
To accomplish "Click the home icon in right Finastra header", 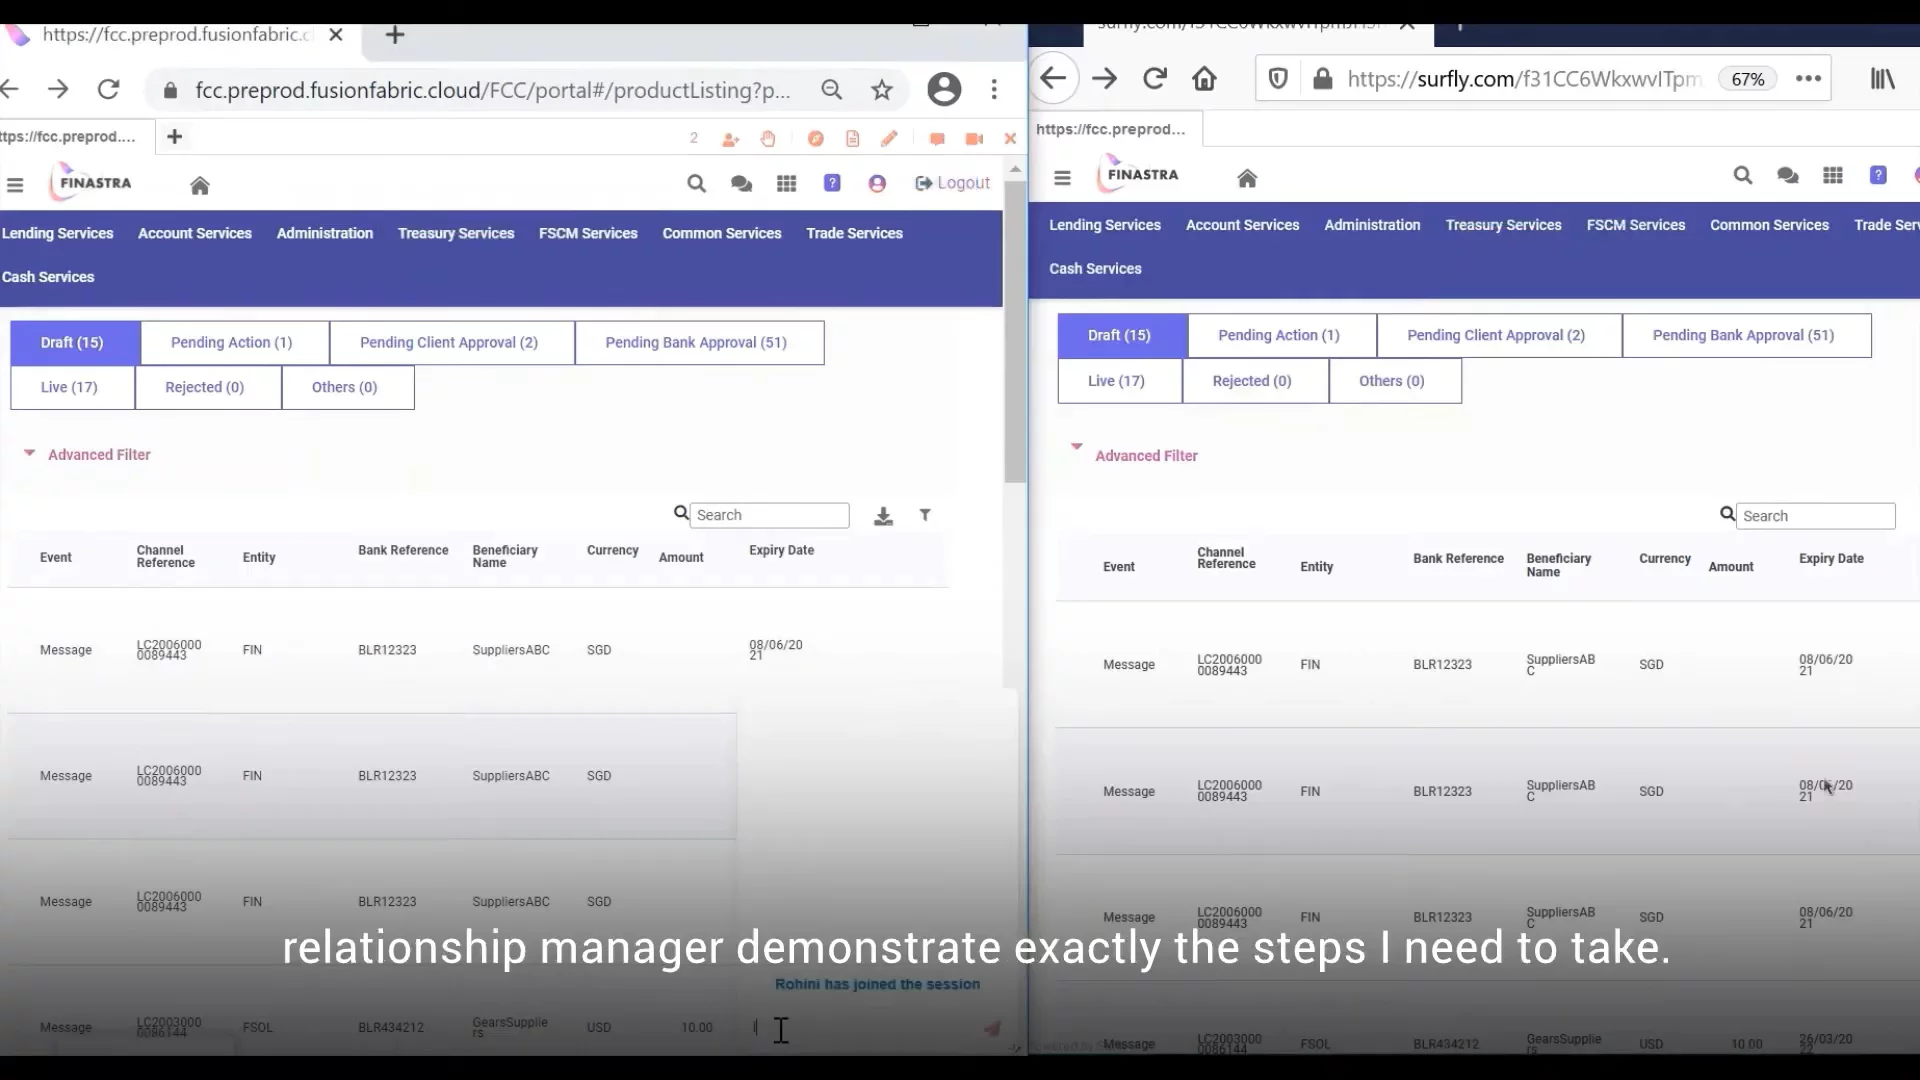I will coord(1247,178).
